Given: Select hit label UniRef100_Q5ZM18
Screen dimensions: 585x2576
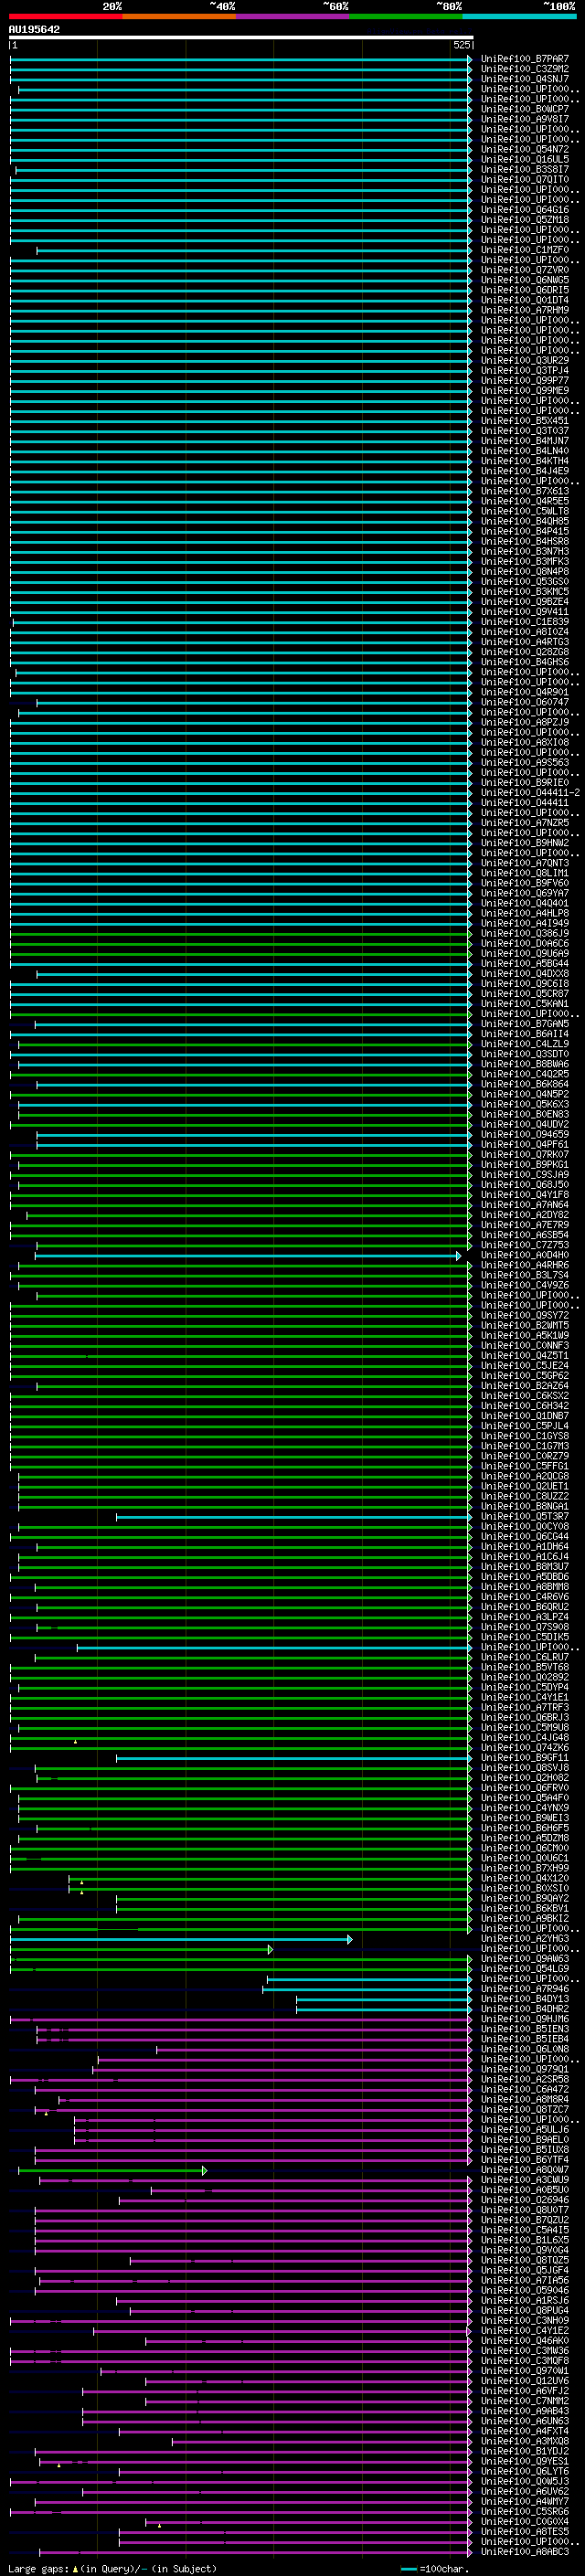Looking at the screenshot, I should point(525,220).
